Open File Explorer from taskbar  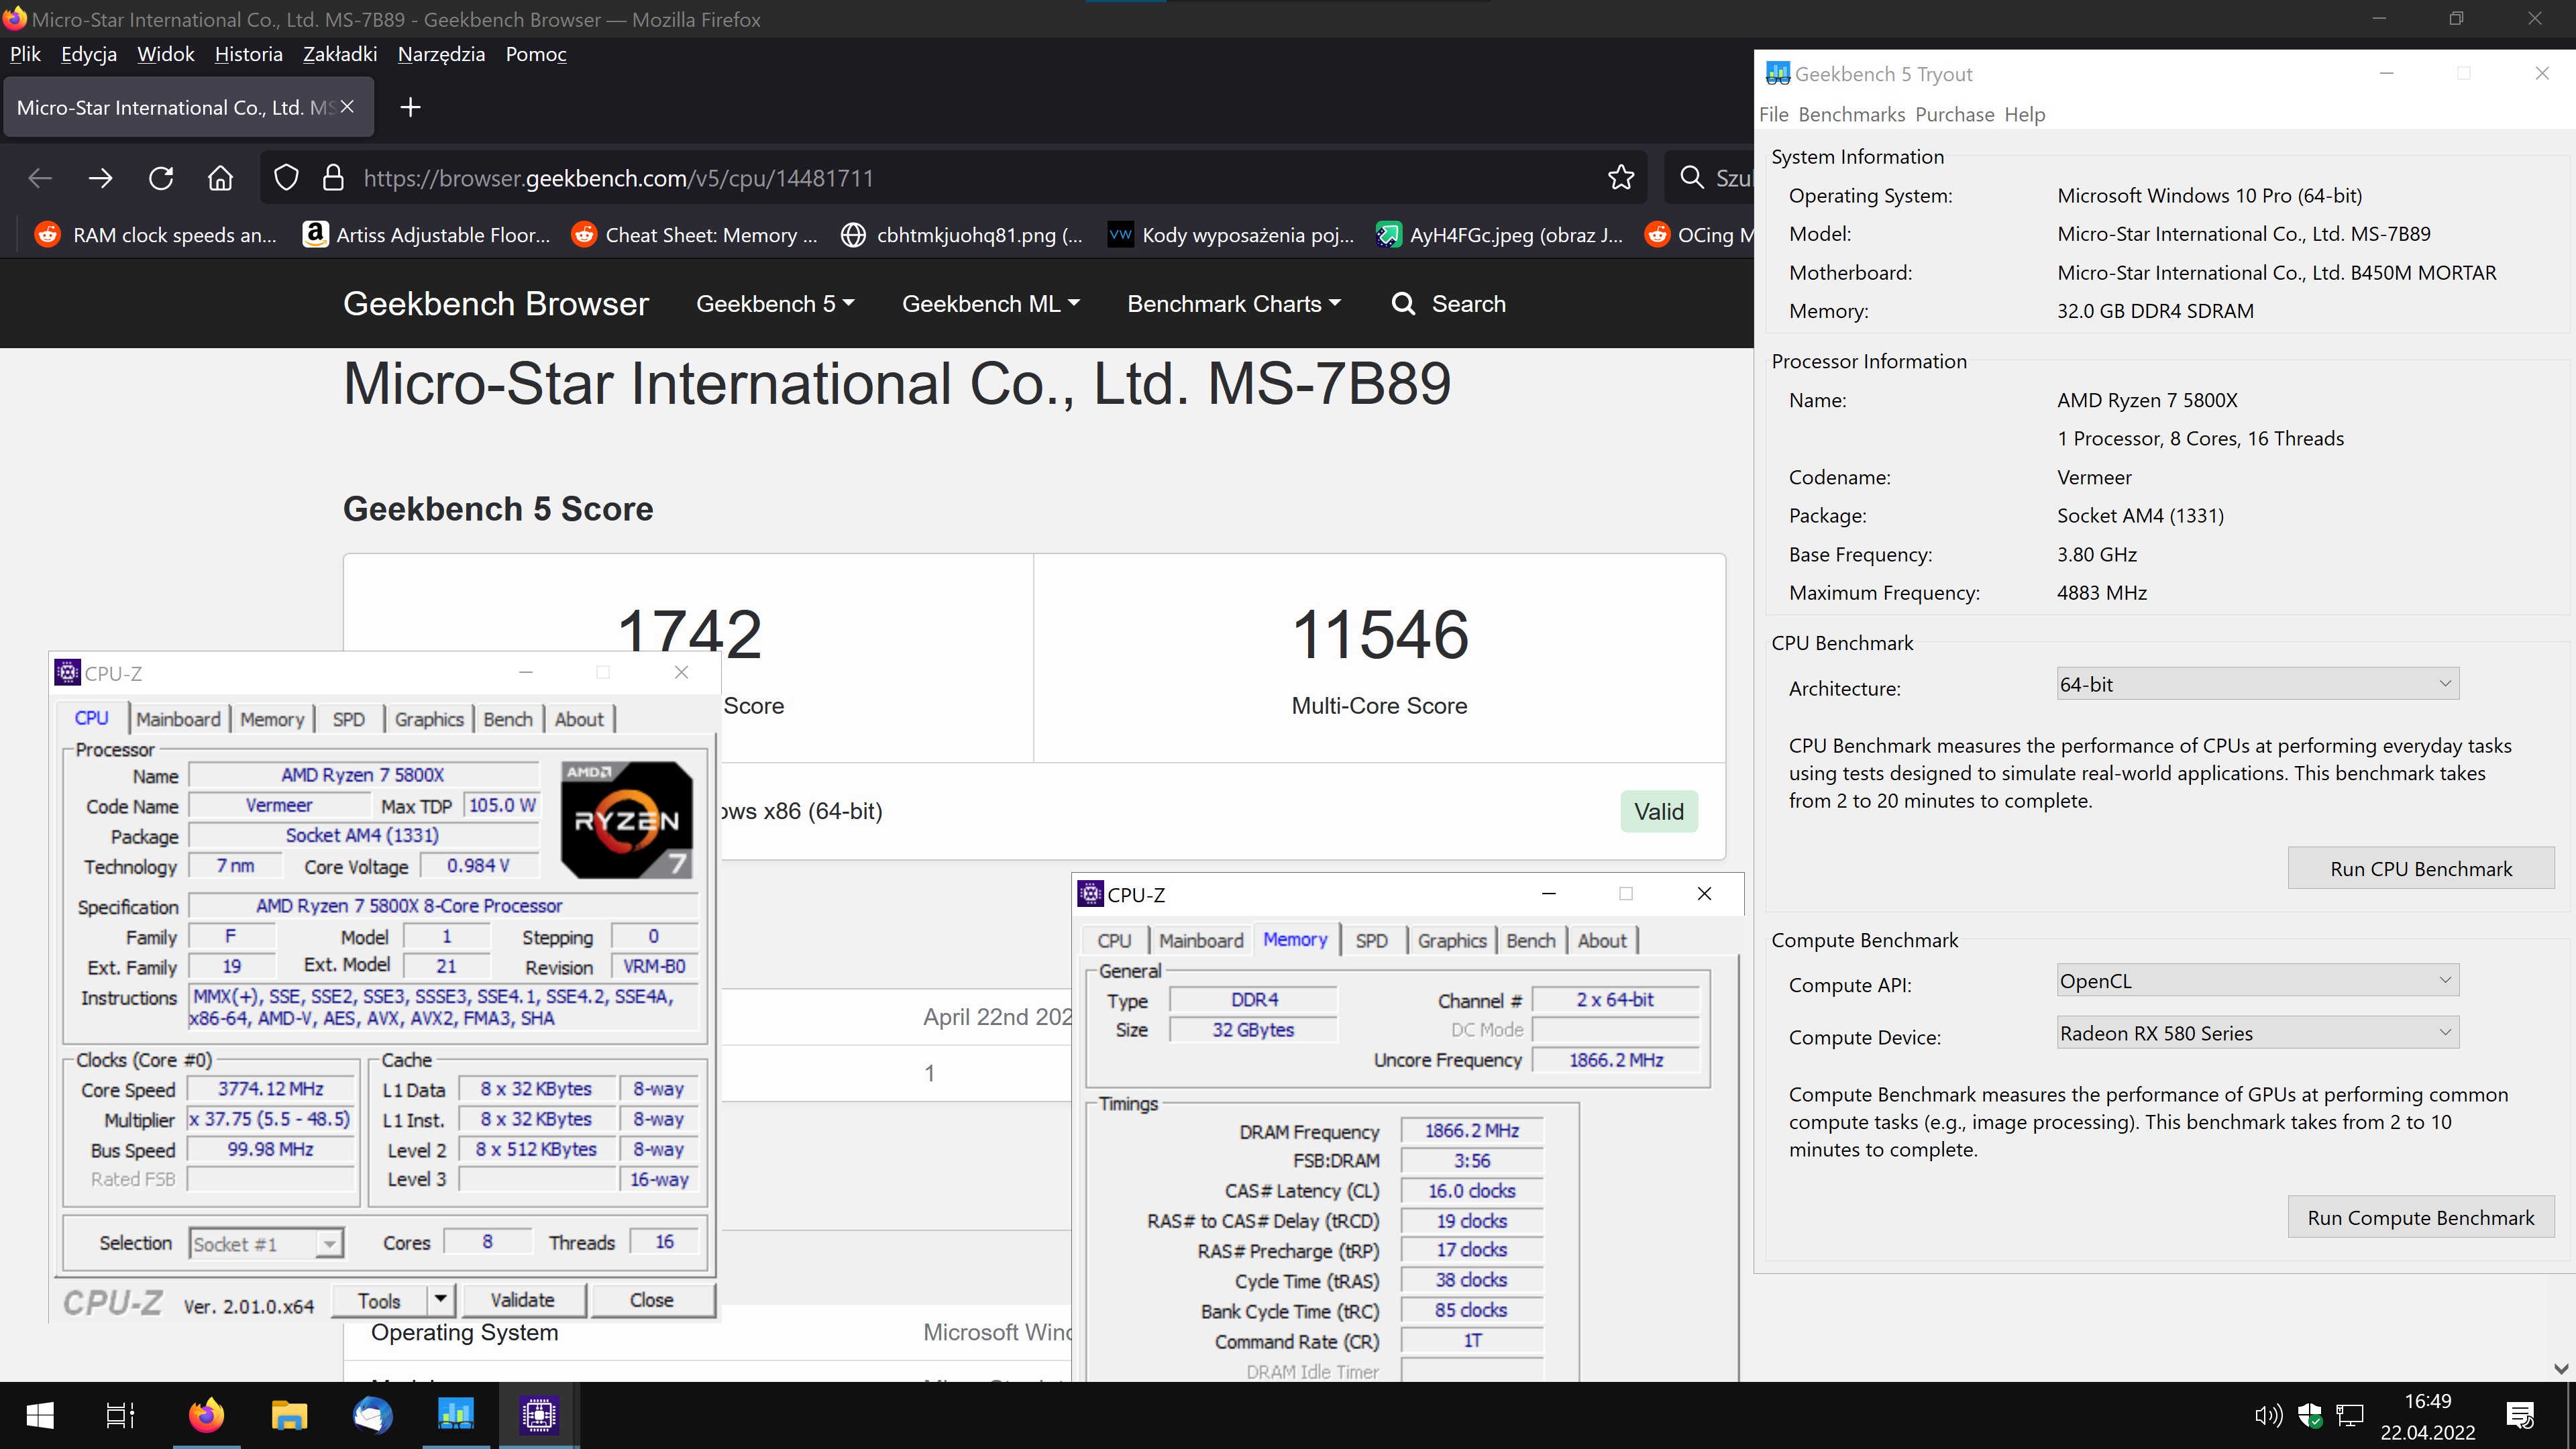[x=289, y=1415]
